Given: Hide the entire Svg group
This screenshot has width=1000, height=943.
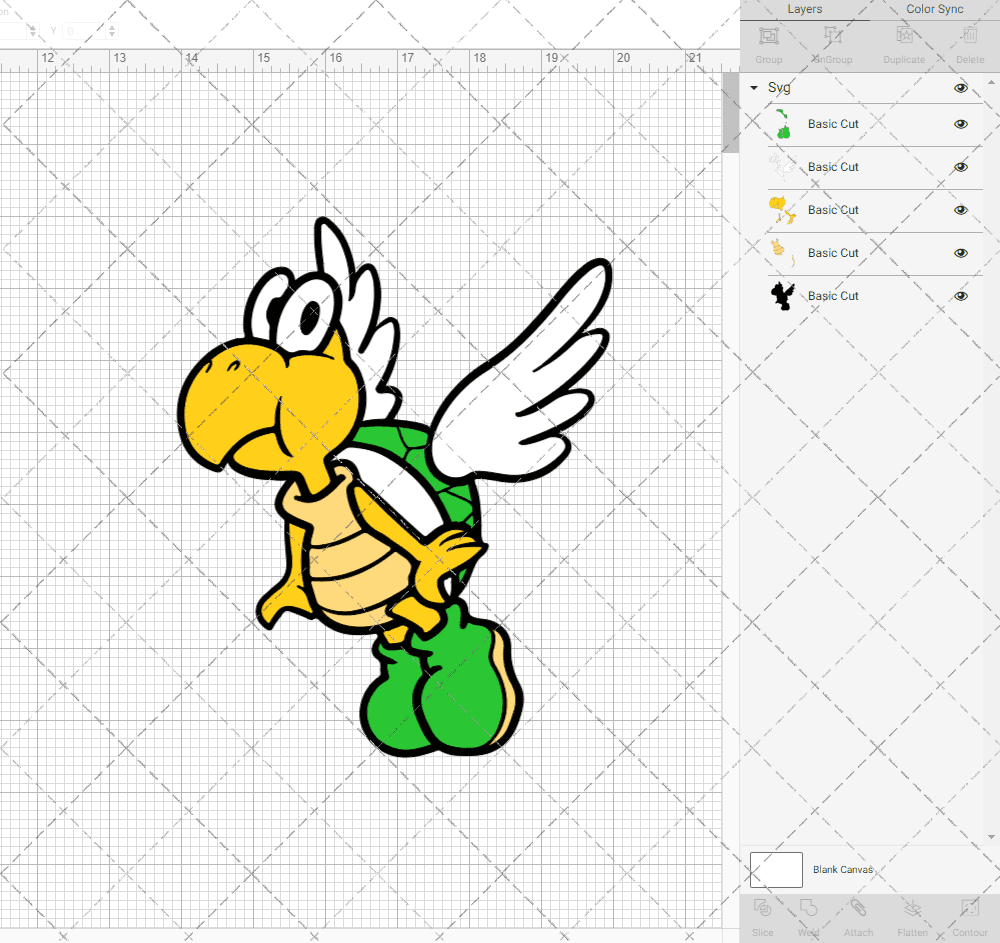Looking at the screenshot, I should click(960, 88).
